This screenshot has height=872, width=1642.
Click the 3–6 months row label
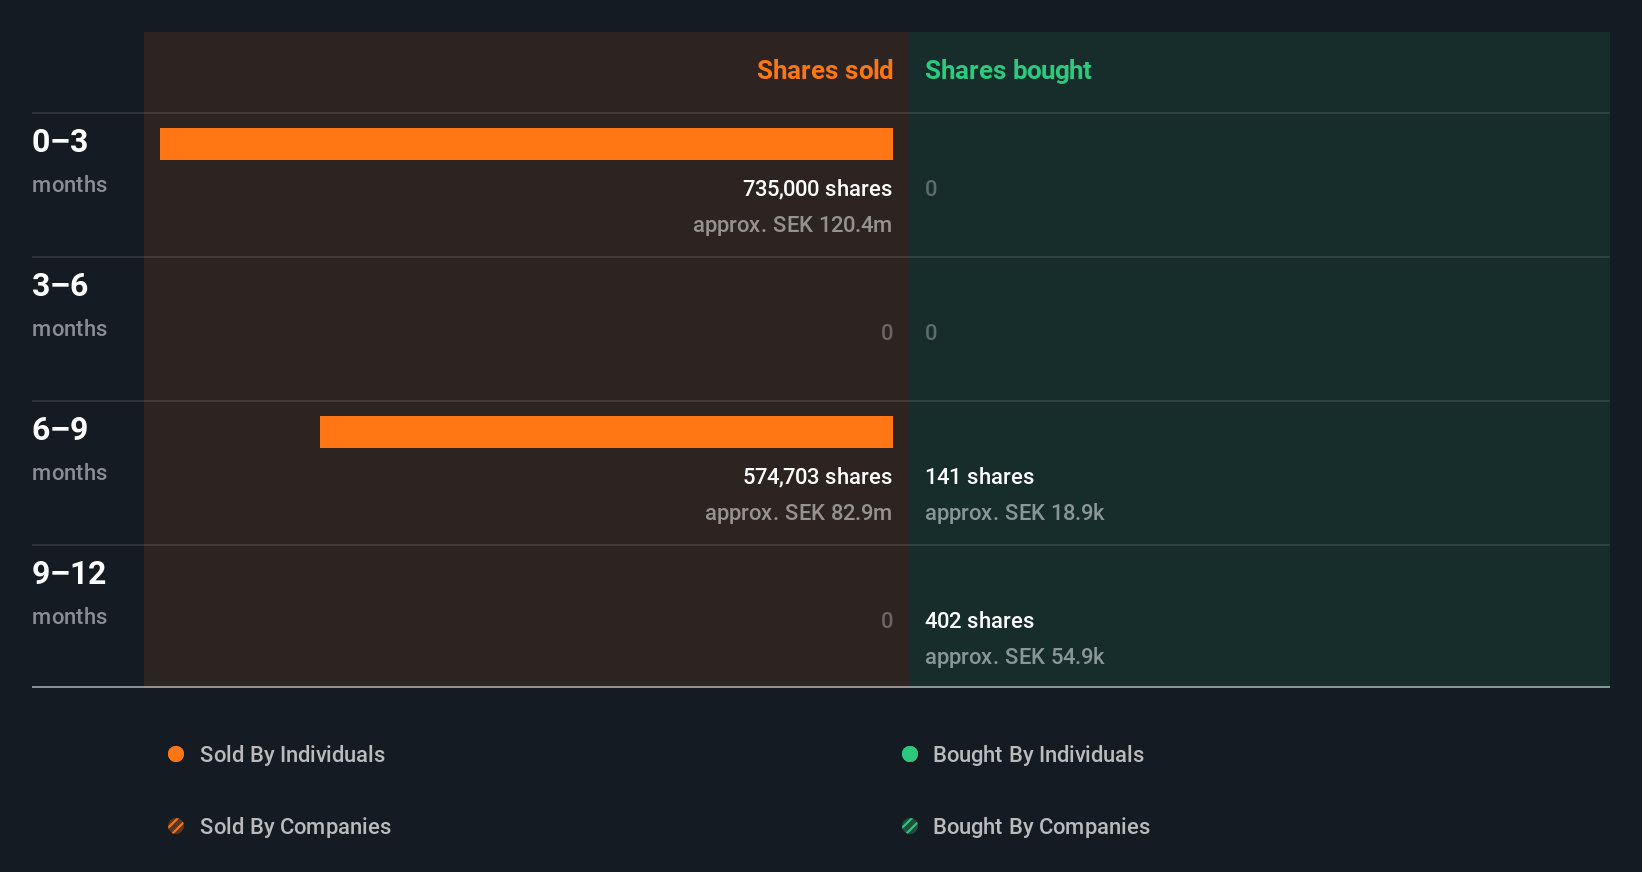pyautogui.click(x=69, y=305)
